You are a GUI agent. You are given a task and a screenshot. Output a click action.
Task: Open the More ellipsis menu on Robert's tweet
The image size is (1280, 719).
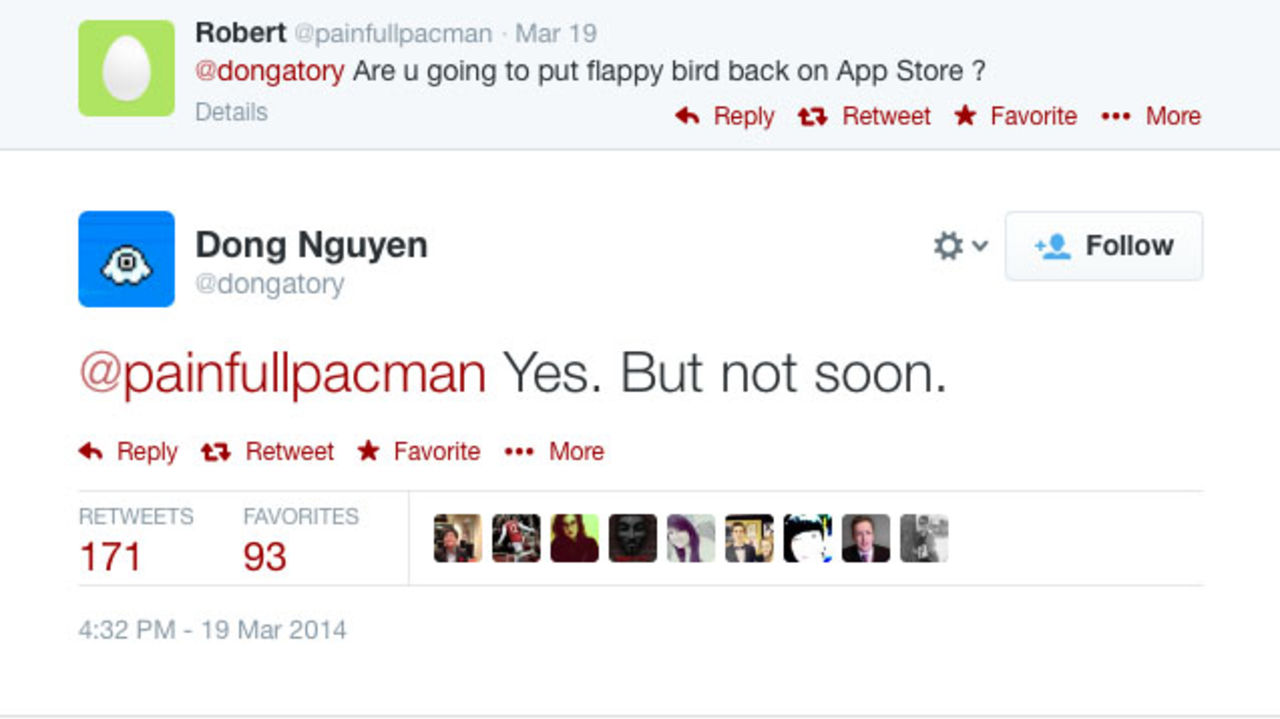[x=1117, y=116]
